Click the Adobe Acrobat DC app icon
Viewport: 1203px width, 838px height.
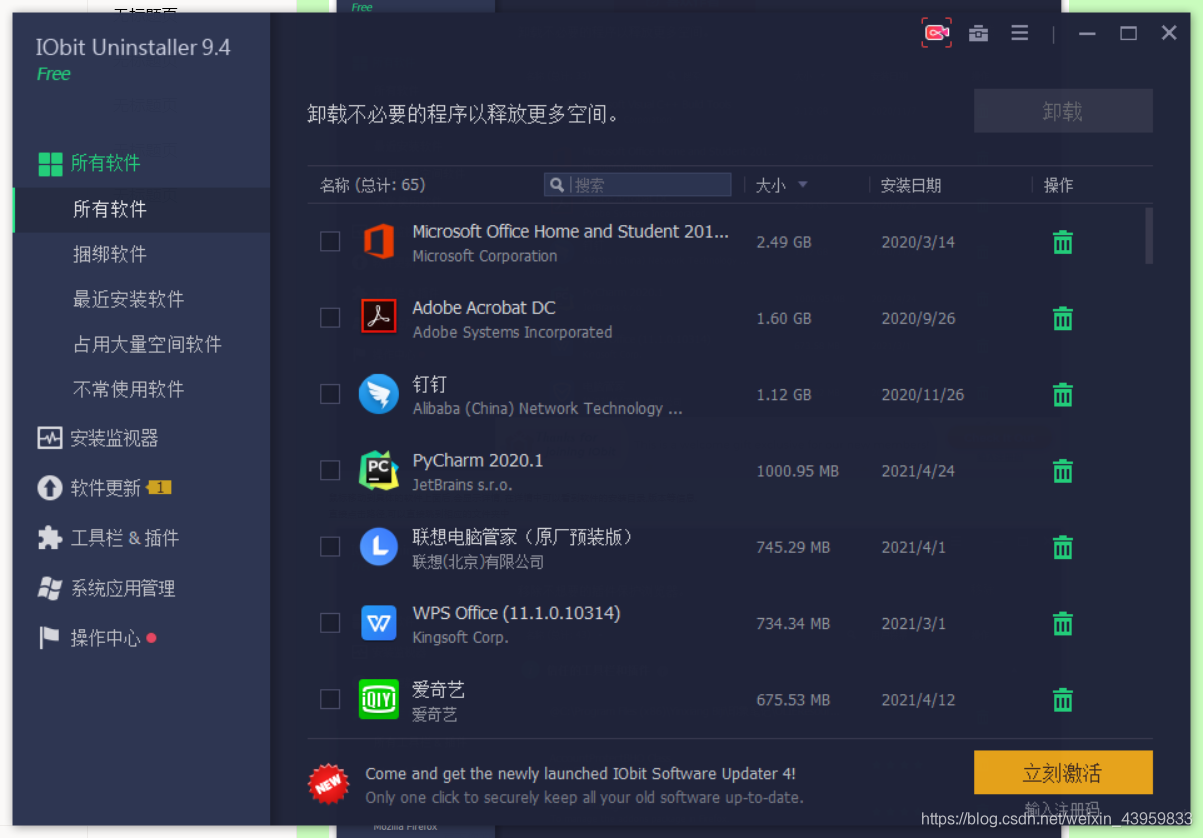[379, 318]
